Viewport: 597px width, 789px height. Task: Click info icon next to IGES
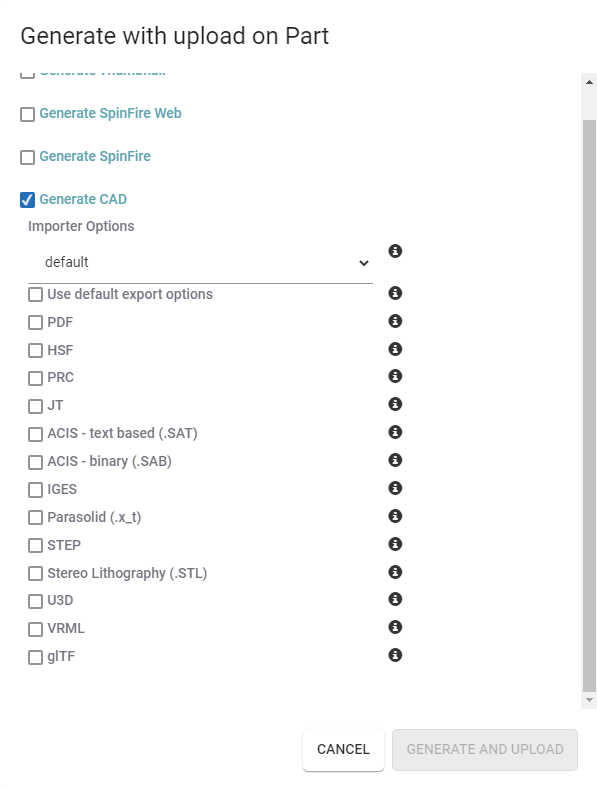(395, 488)
